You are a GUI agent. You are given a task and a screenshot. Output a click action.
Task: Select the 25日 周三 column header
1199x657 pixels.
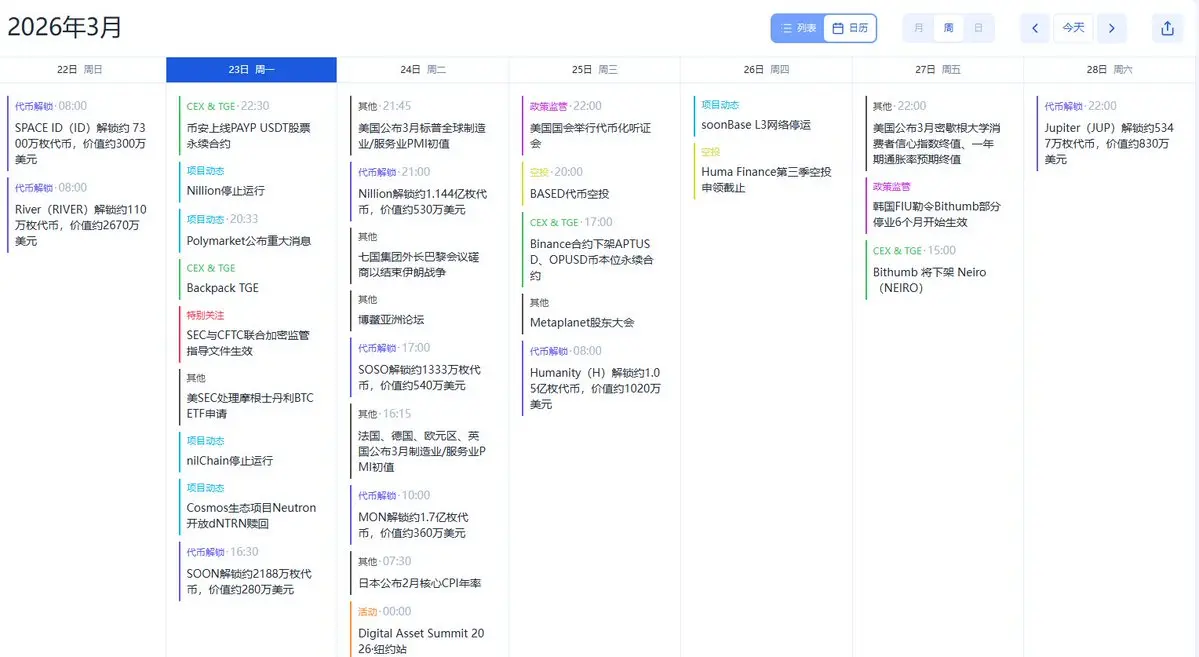tap(594, 70)
